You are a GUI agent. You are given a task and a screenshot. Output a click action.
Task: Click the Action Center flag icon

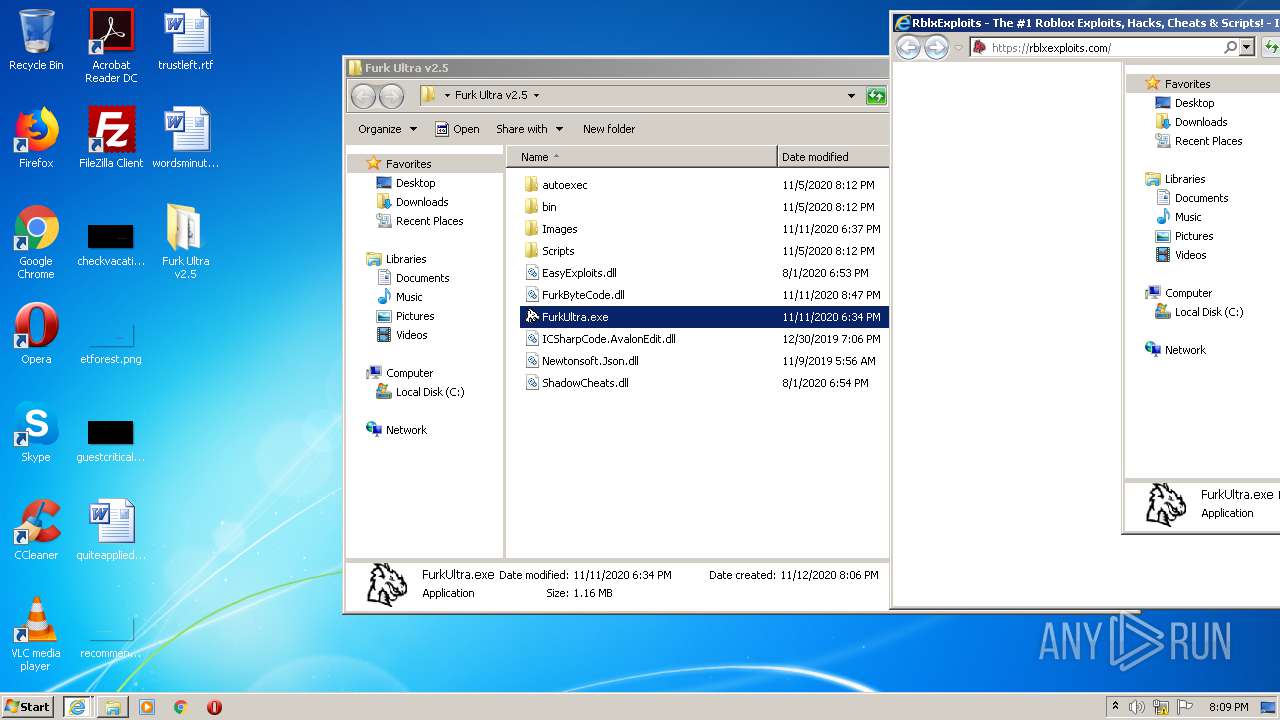click(1185, 707)
